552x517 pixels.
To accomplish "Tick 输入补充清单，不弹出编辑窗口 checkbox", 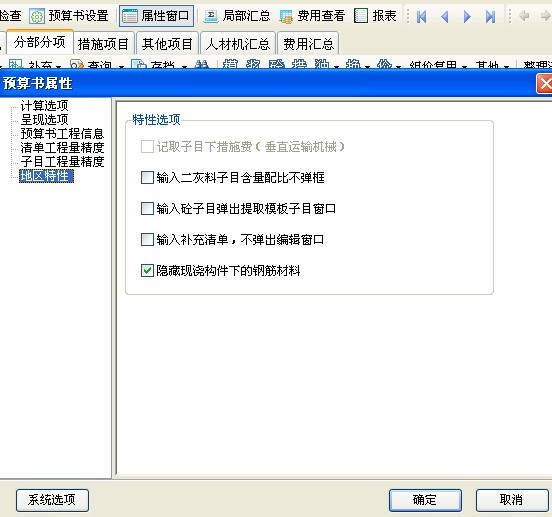I will coord(147,239).
